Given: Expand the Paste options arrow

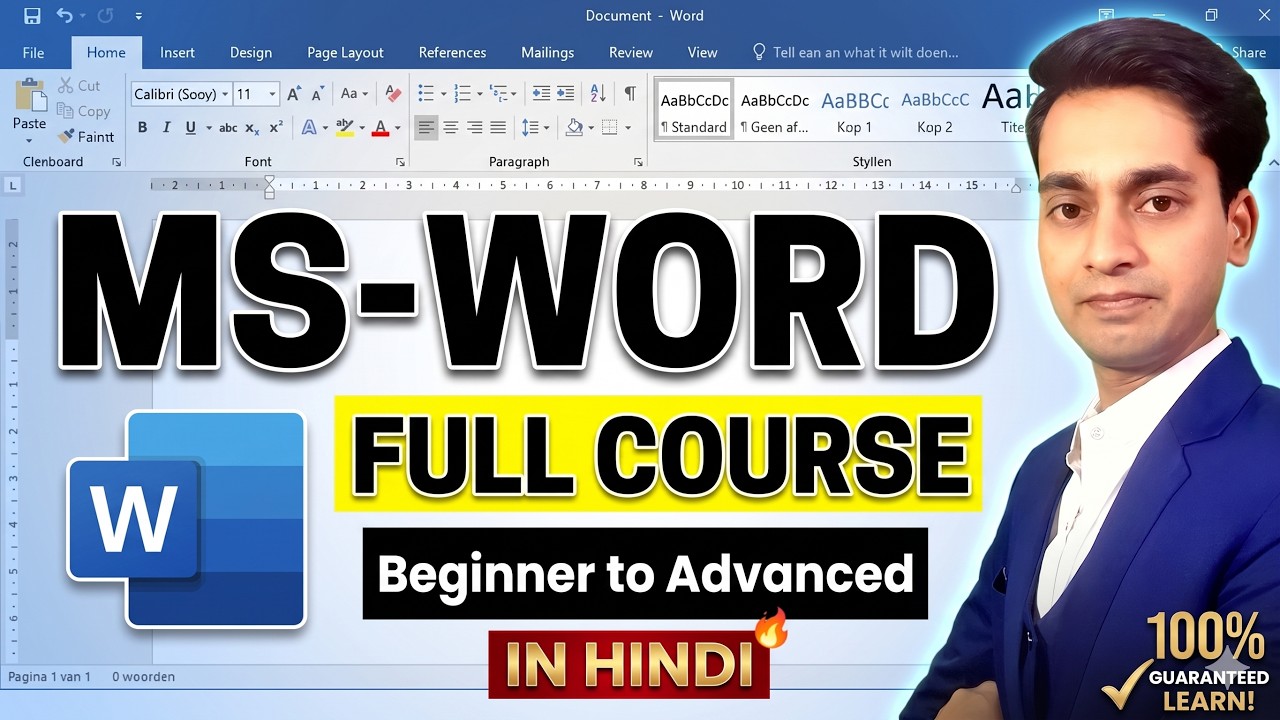Looking at the screenshot, I should click(29, 139).
